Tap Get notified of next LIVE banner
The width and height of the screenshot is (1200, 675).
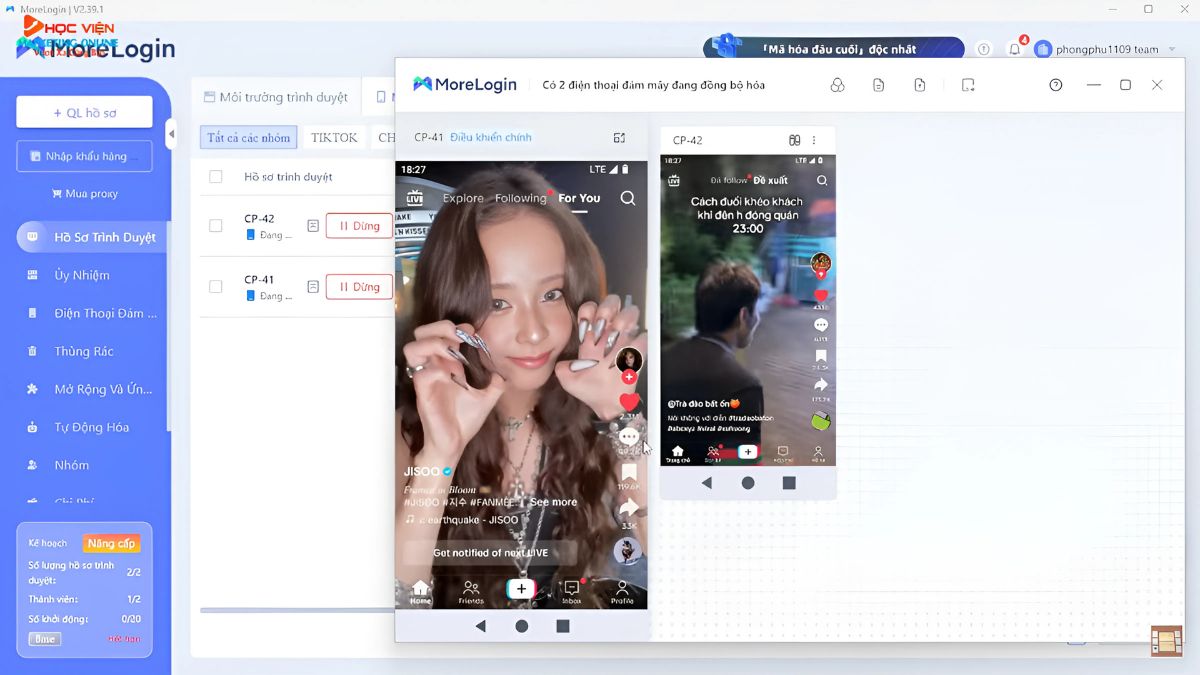click(490, 553)
